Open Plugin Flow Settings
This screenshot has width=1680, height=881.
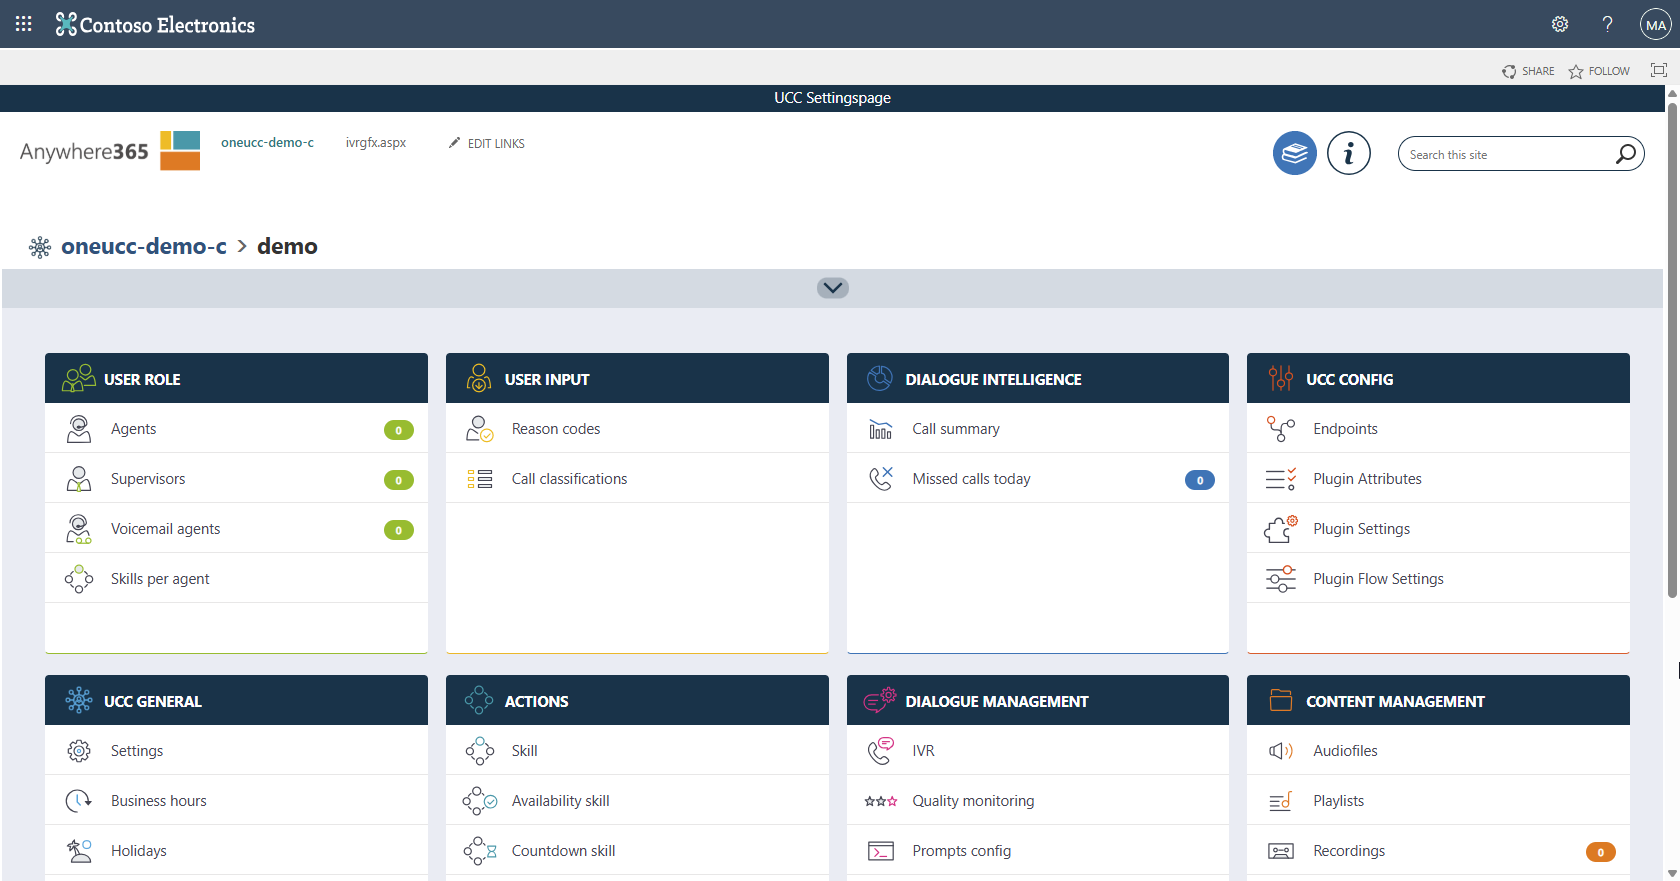coord(1378,579)
